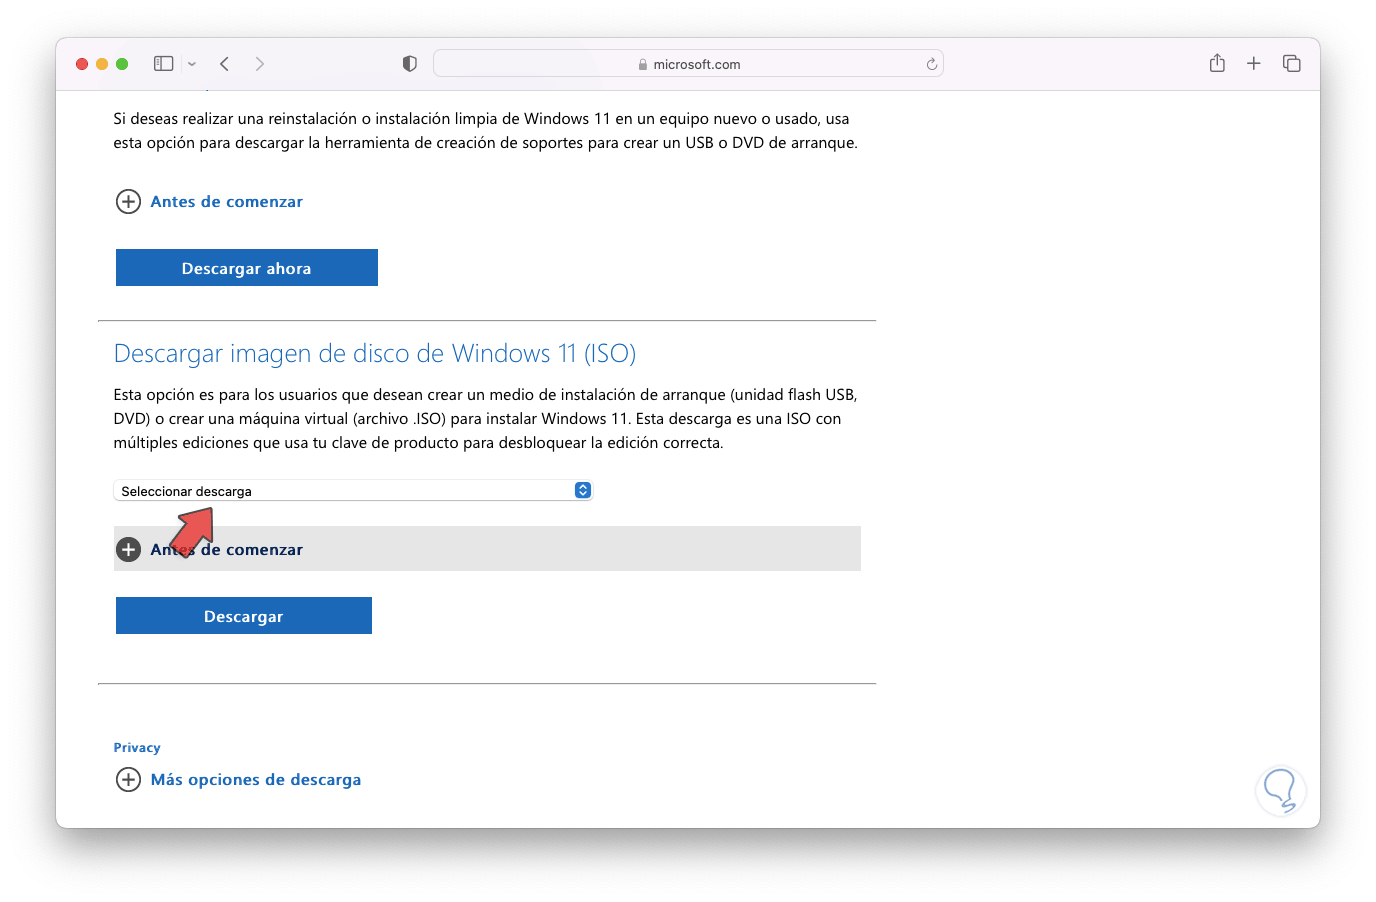Click the microsoft.com address bar
The height and width of the screenshot is (902, 1376).
click(x=688, y=64)
